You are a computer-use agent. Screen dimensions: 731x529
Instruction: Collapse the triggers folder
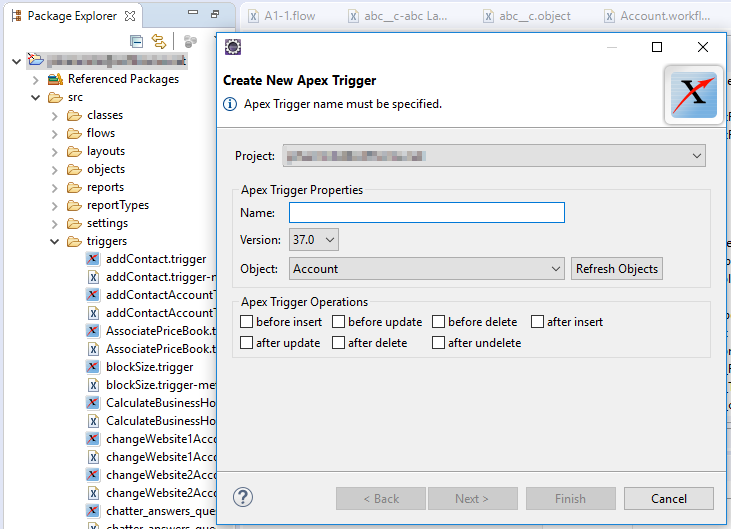(55, 242)
